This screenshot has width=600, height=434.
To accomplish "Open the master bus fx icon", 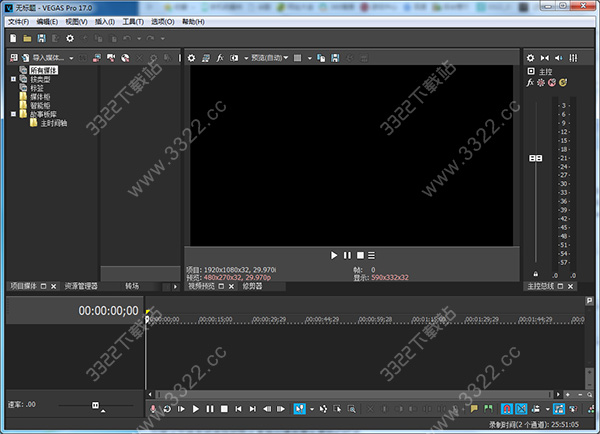I will (531, 82).
